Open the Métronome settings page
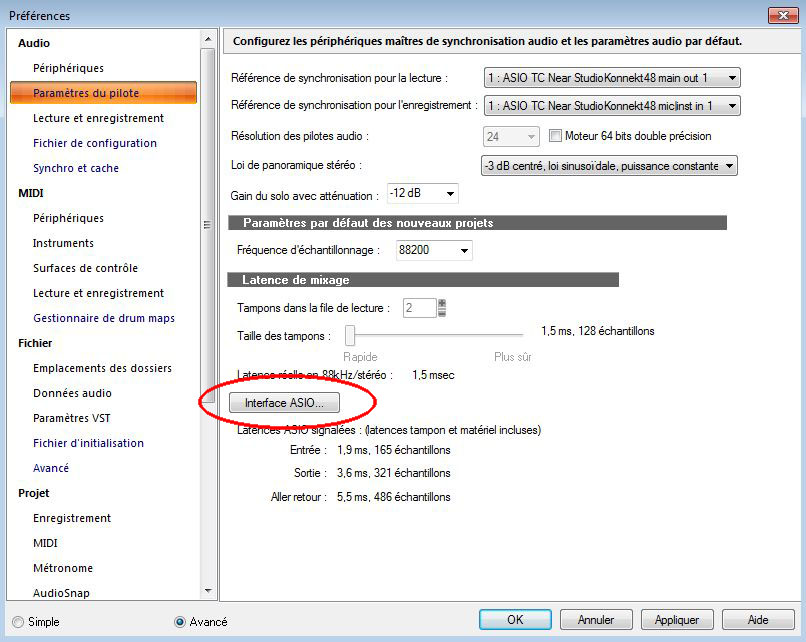The image size is (806, 642). coord(63,568)
